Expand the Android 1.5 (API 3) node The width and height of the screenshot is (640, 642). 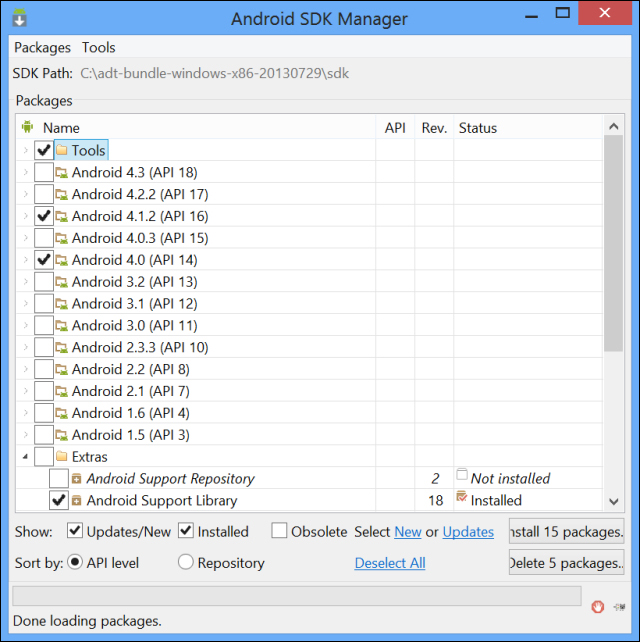pyautogui.click(x=26, y=435)
